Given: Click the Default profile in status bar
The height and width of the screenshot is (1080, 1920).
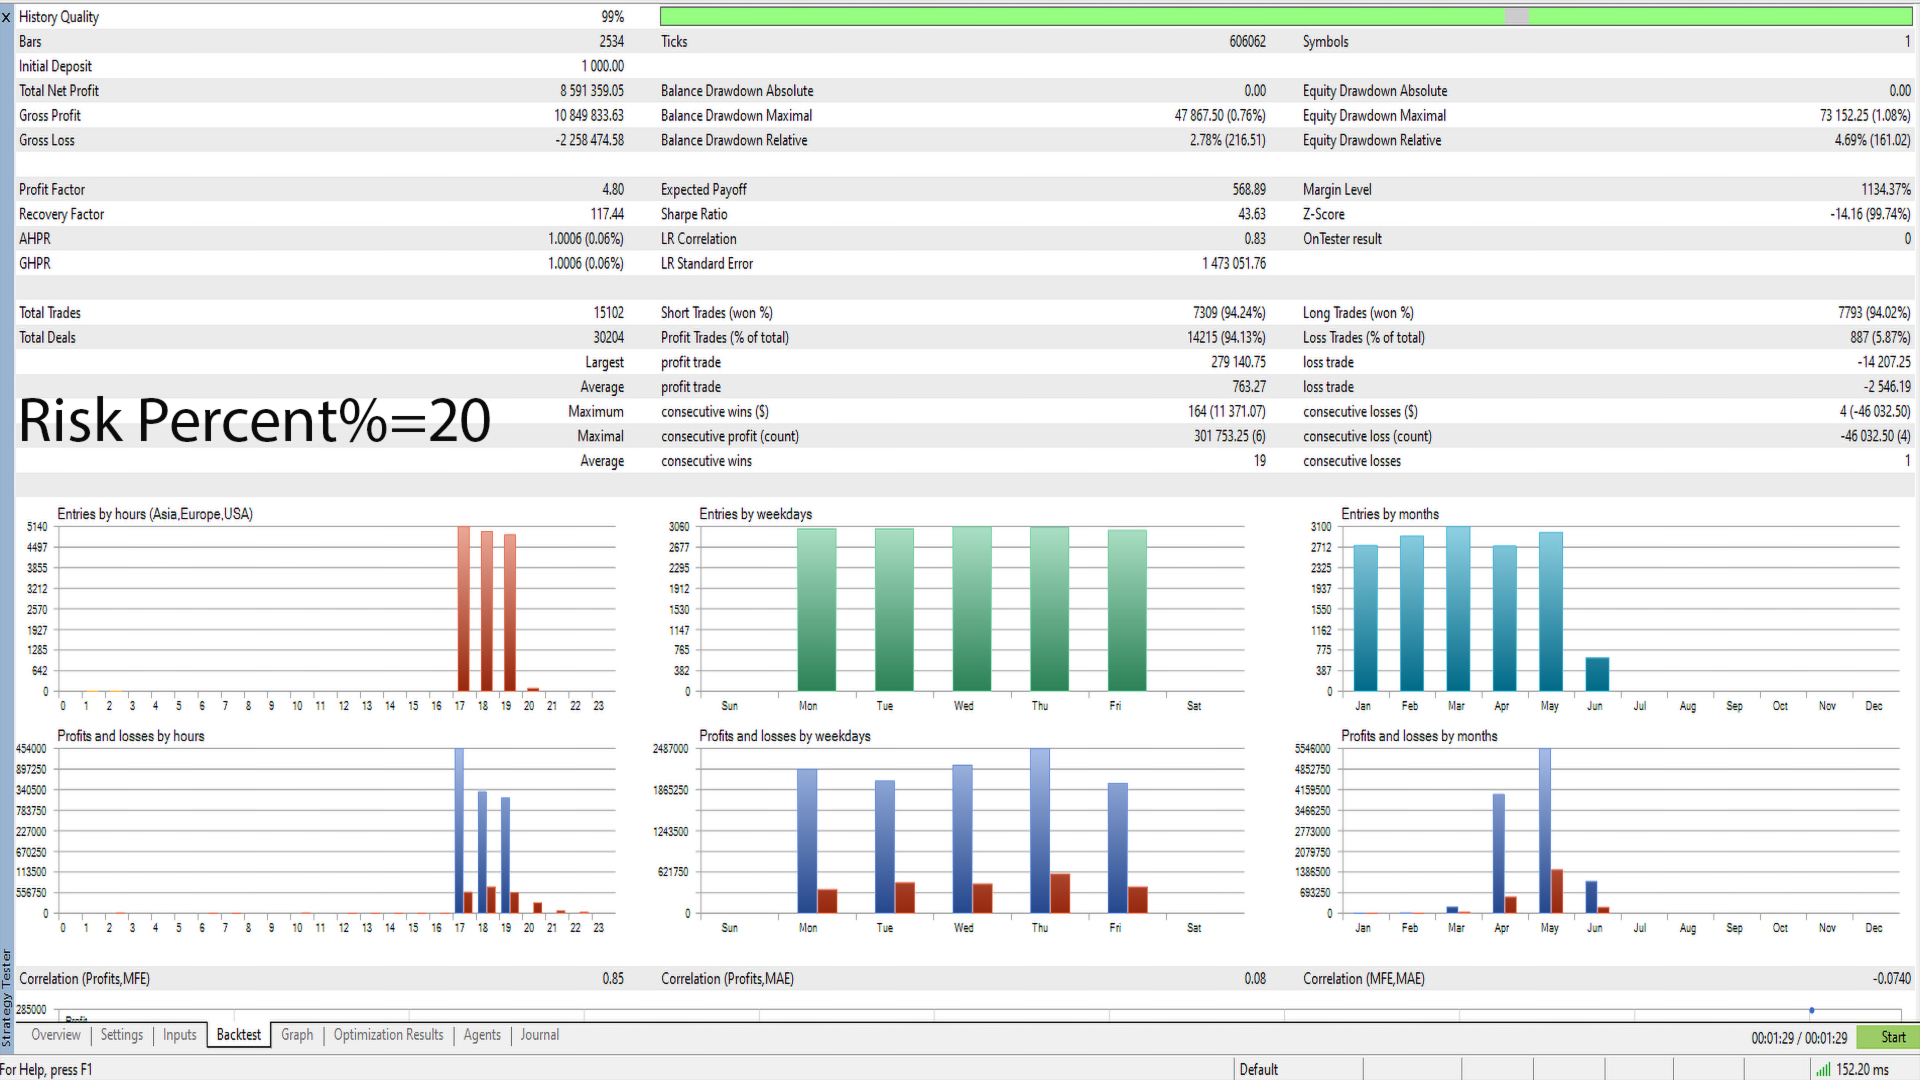Looking at the screenshot, I should (1258, 1069).
